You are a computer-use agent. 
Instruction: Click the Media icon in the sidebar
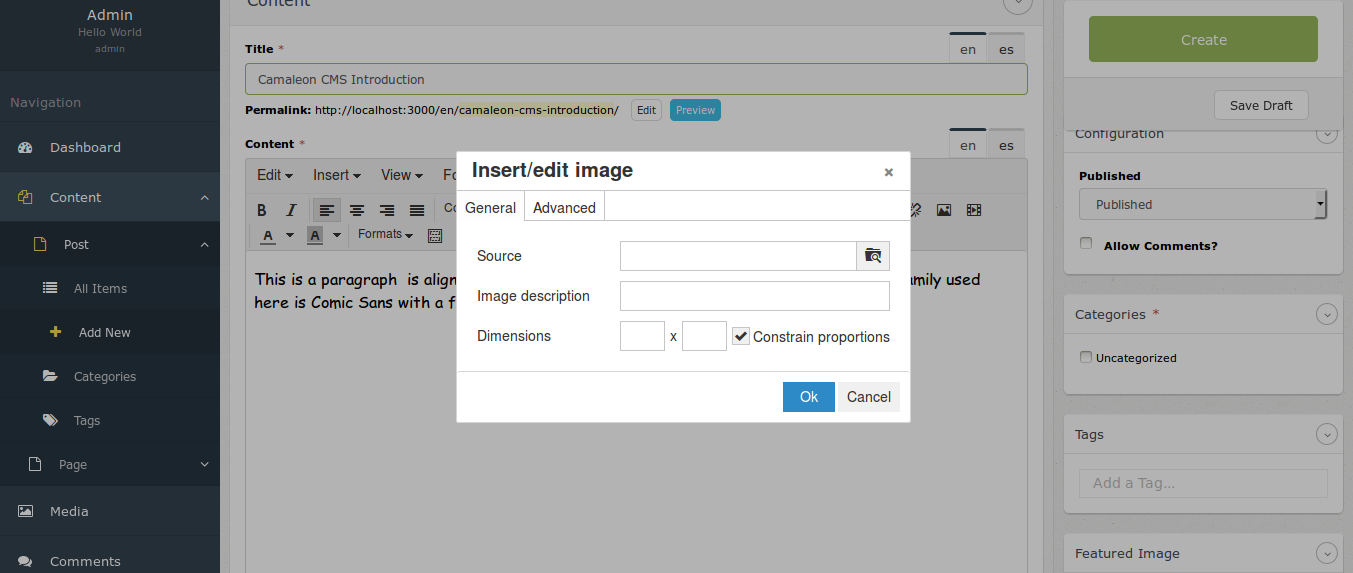(x=26, y=511)
